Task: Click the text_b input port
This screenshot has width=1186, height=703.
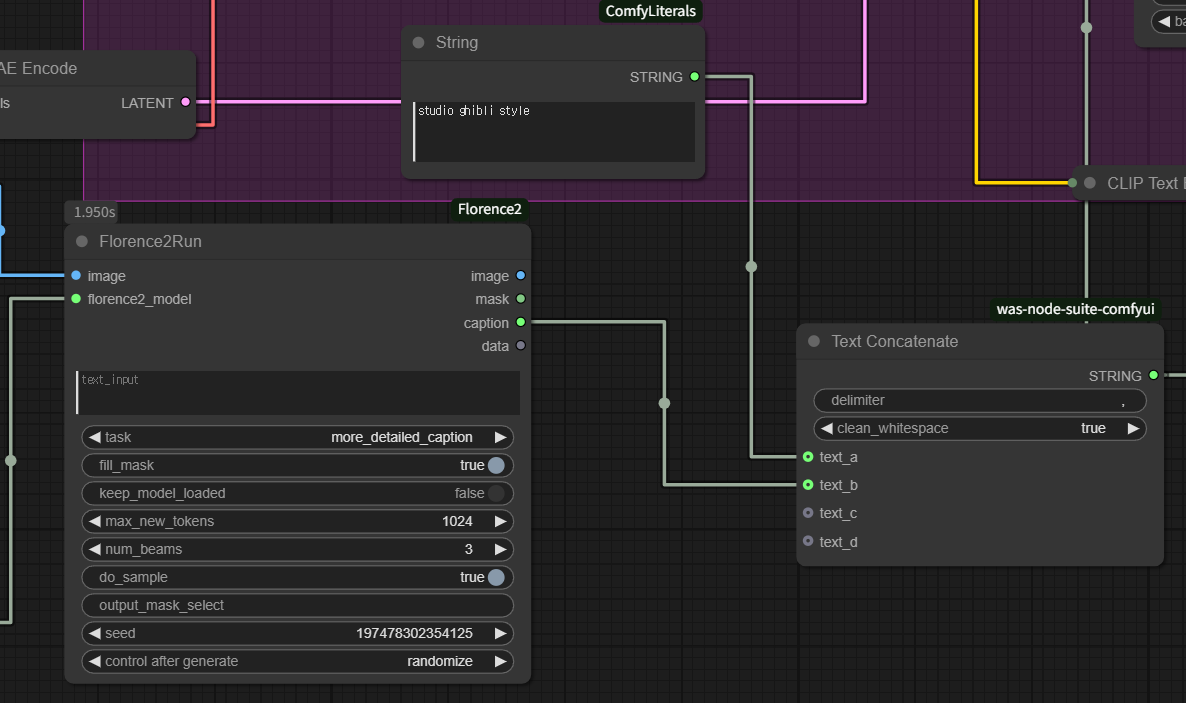Action: (x=808, y=485)
